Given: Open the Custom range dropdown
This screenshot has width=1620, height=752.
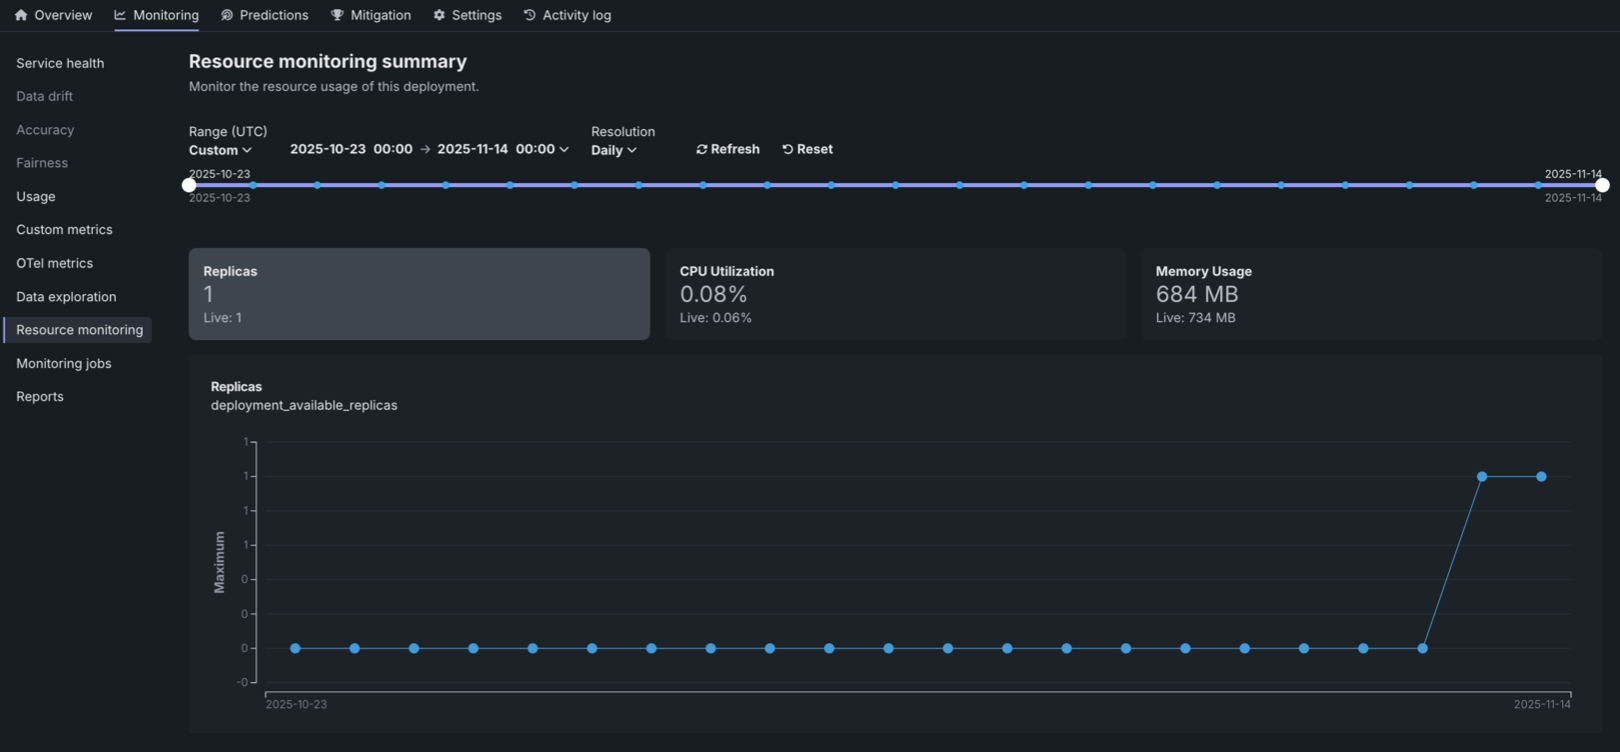Looking at the screenshot, I should [220, 150].
